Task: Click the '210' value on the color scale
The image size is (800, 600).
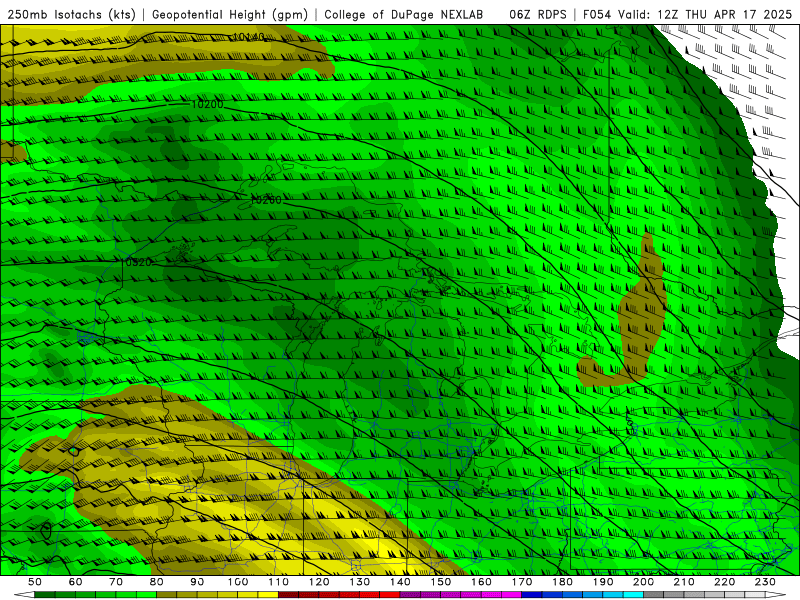Action: [684, 582]
